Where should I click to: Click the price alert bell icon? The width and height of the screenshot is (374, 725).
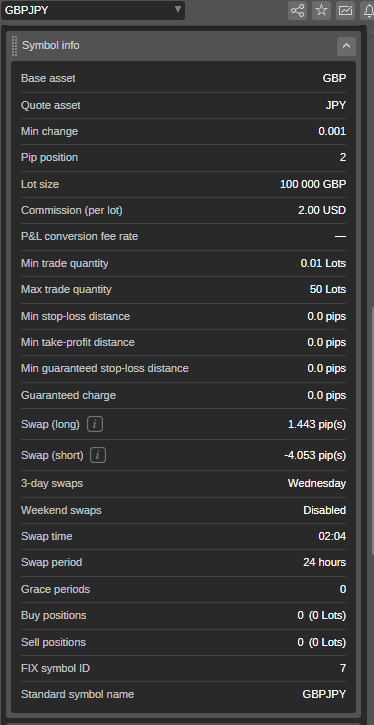pos(368,10)
